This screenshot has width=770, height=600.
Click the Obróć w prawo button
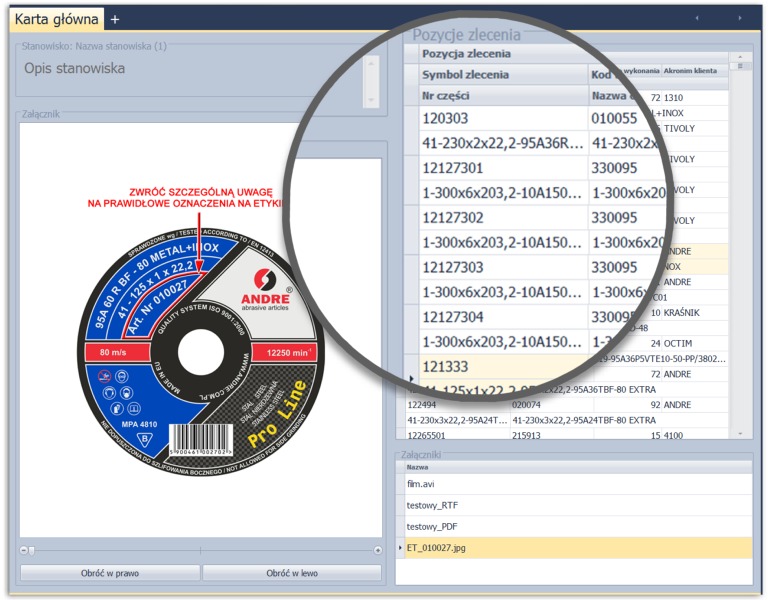(110, 573)
